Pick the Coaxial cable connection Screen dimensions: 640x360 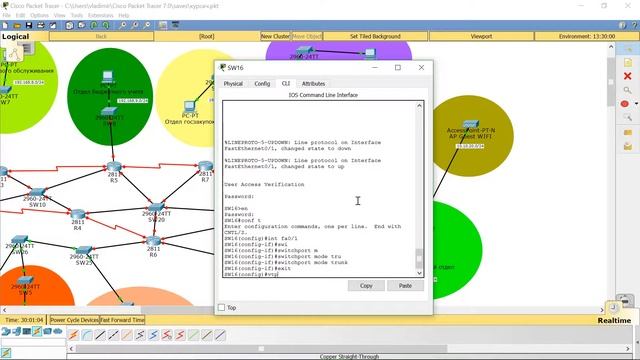pyautogui.click(x=153, y=335)
